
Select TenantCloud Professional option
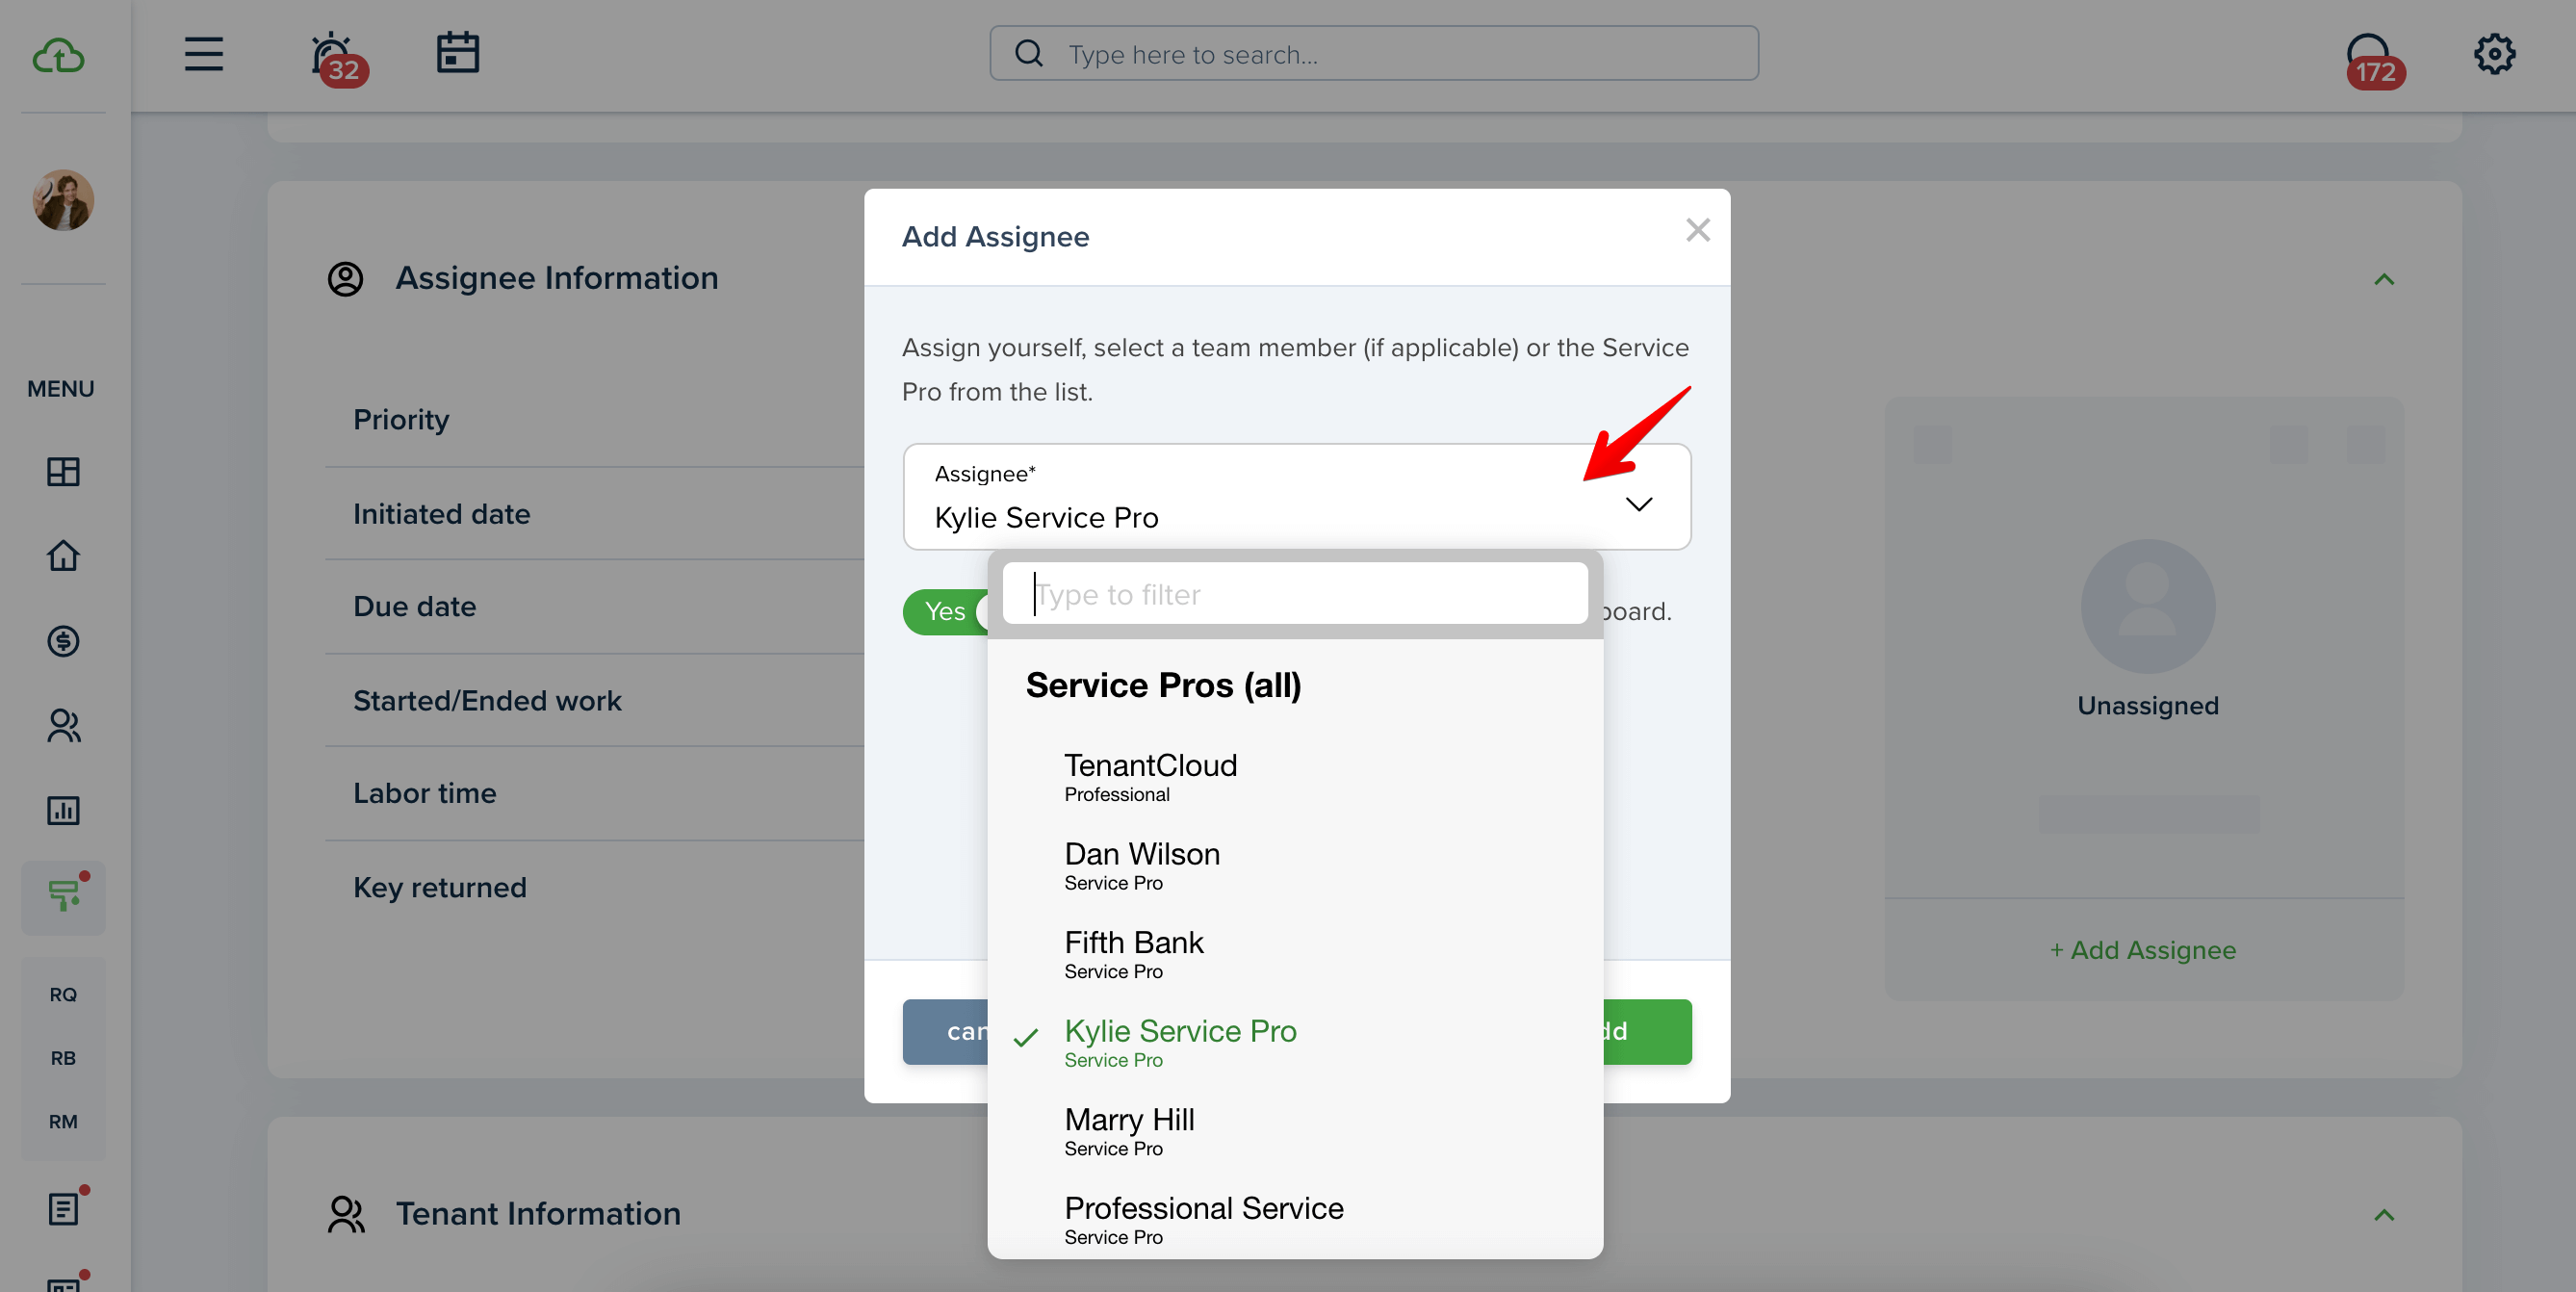point(1294,777)
